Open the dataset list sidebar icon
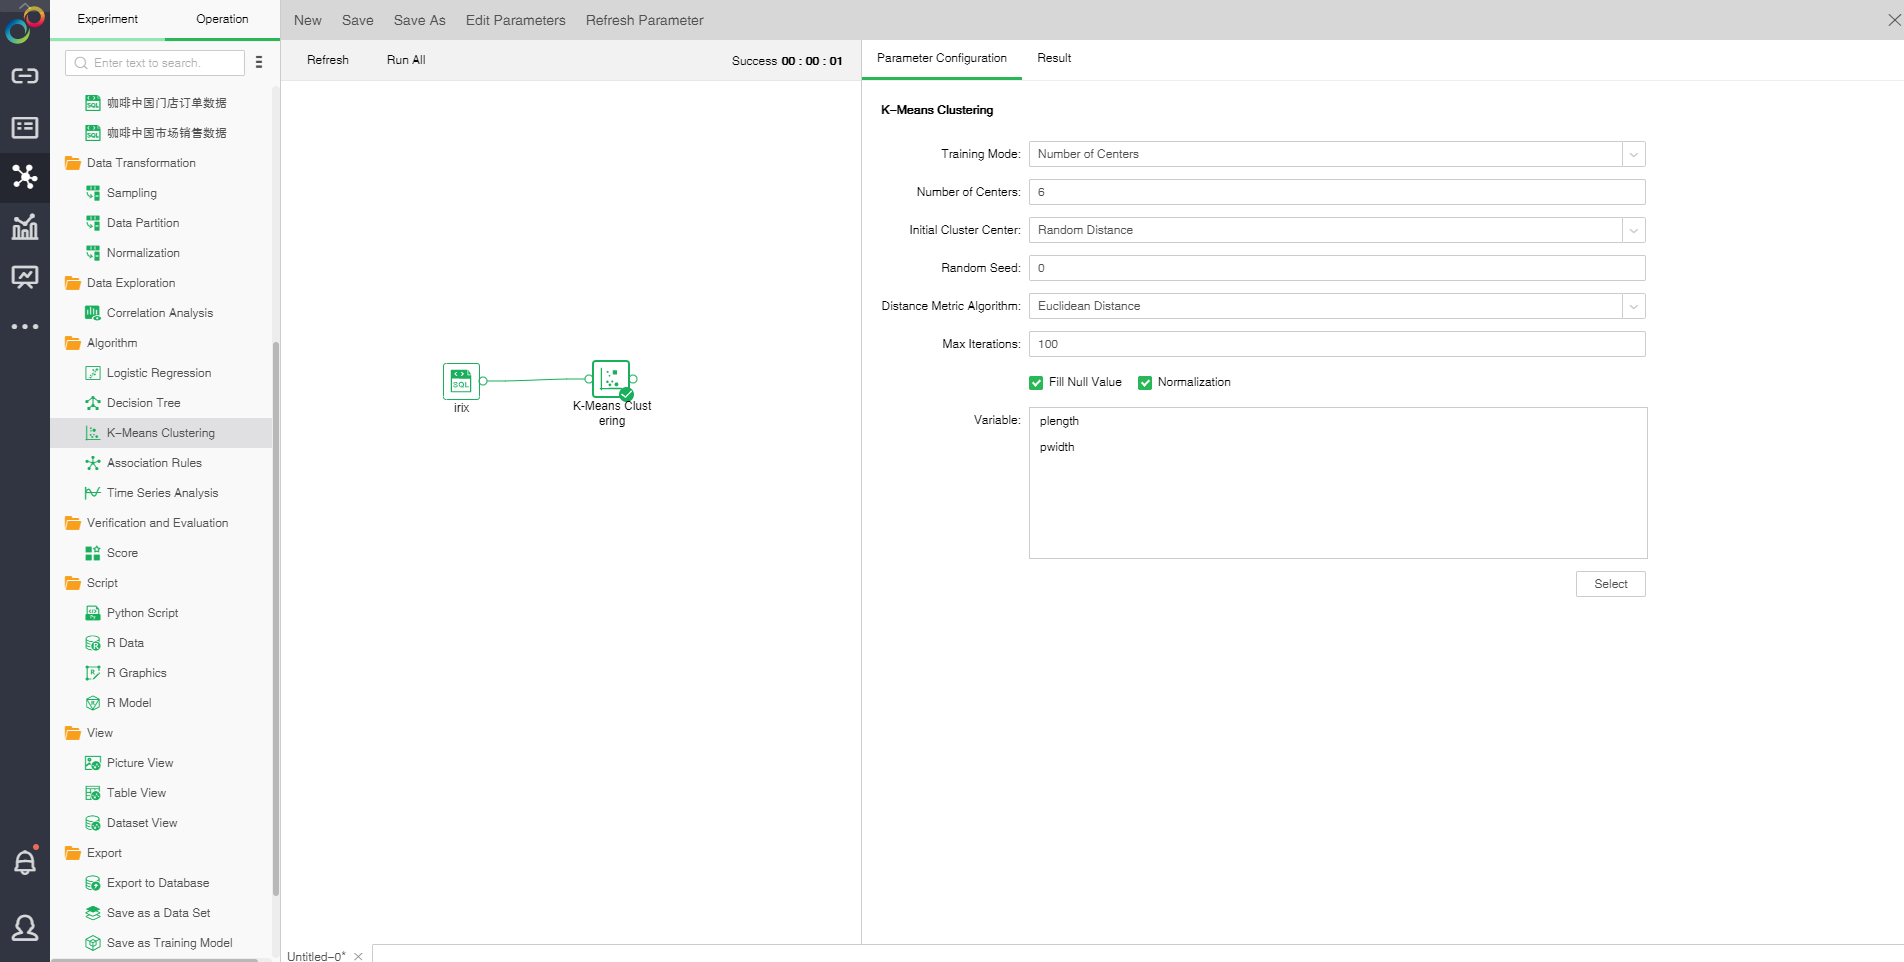 click(24, 127)
